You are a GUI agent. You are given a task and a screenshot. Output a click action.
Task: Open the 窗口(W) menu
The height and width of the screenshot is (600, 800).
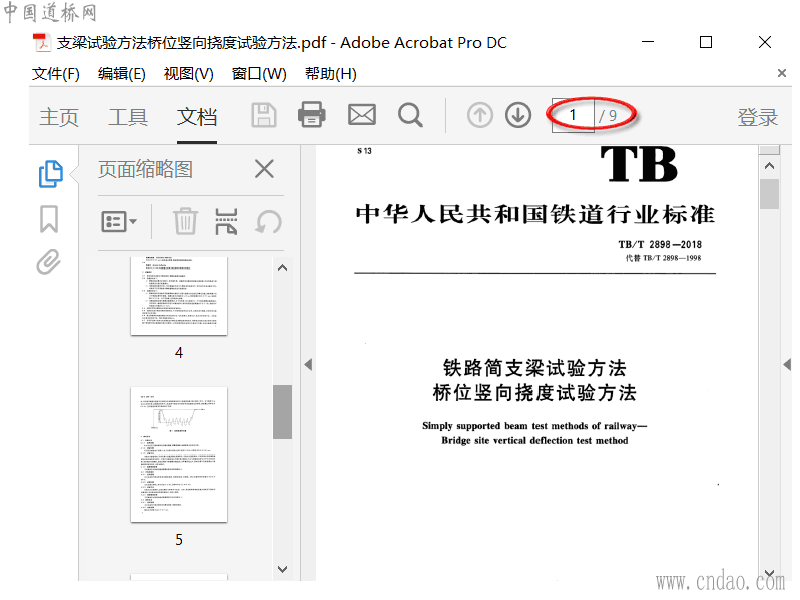pyautogui.click(x=259, y=74)
